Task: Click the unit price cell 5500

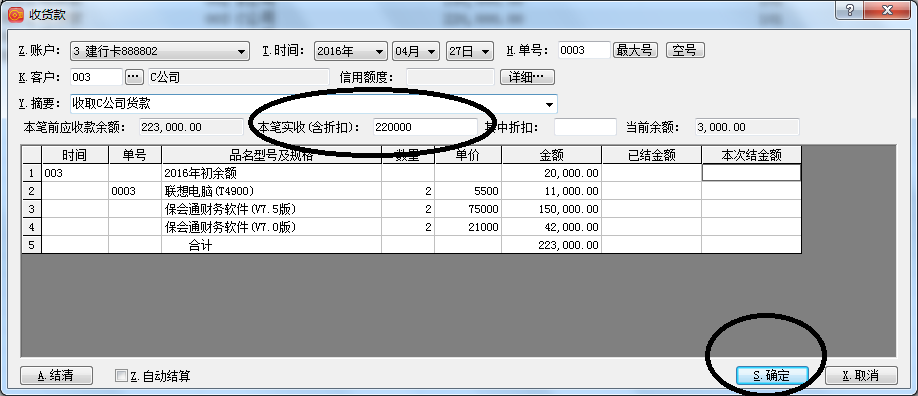Action: (x=468, y=191)
